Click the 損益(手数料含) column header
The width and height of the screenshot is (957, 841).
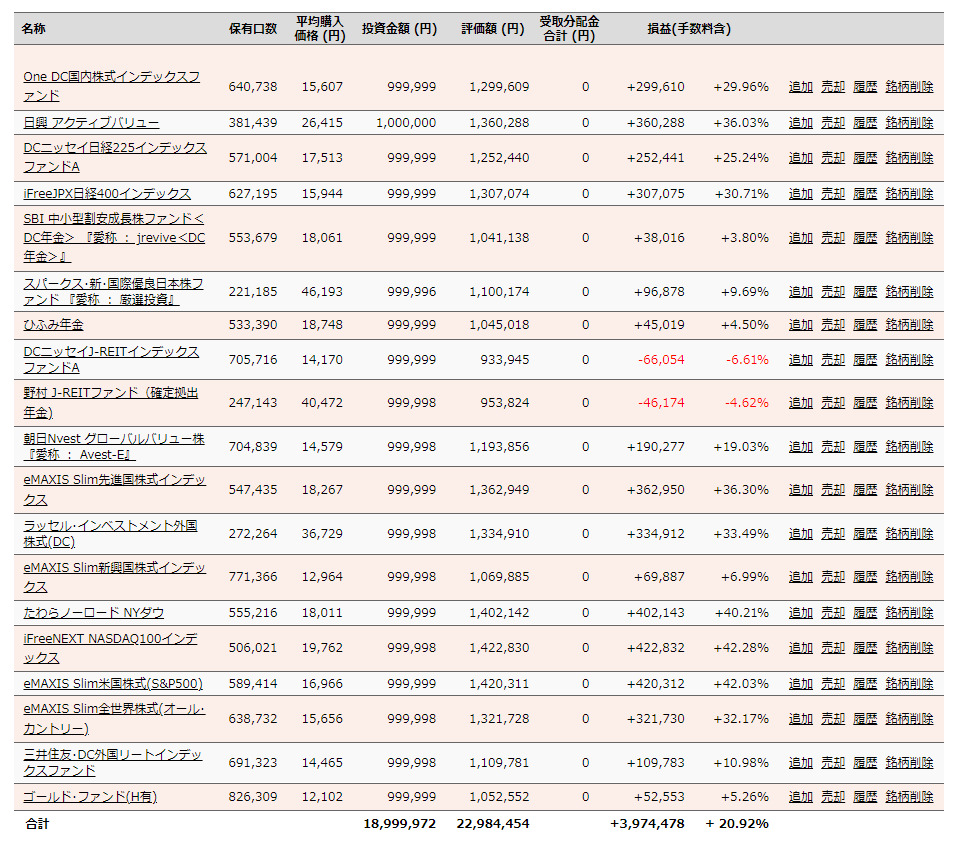point(689,29)
